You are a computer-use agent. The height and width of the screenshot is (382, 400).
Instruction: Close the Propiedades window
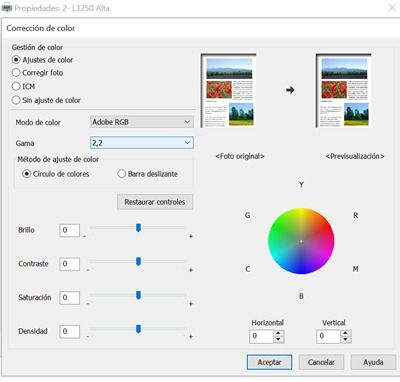[392, 7]
